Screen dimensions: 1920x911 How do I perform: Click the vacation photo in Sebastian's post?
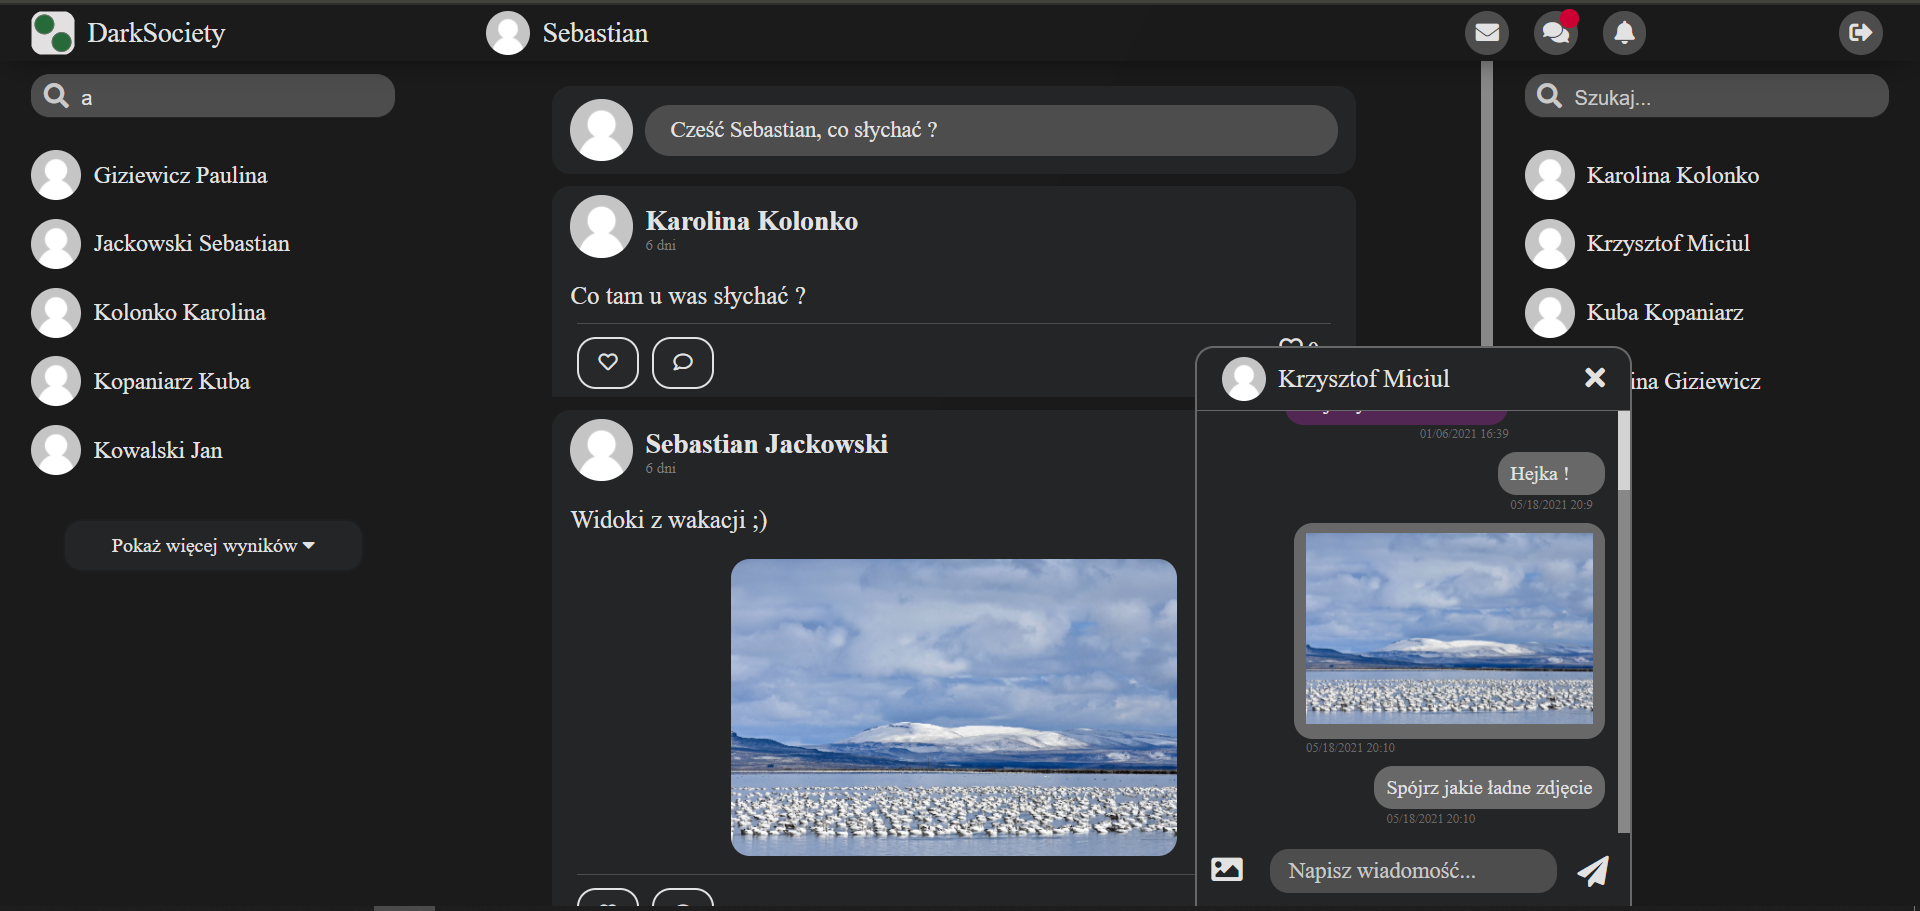coord(953,707)
